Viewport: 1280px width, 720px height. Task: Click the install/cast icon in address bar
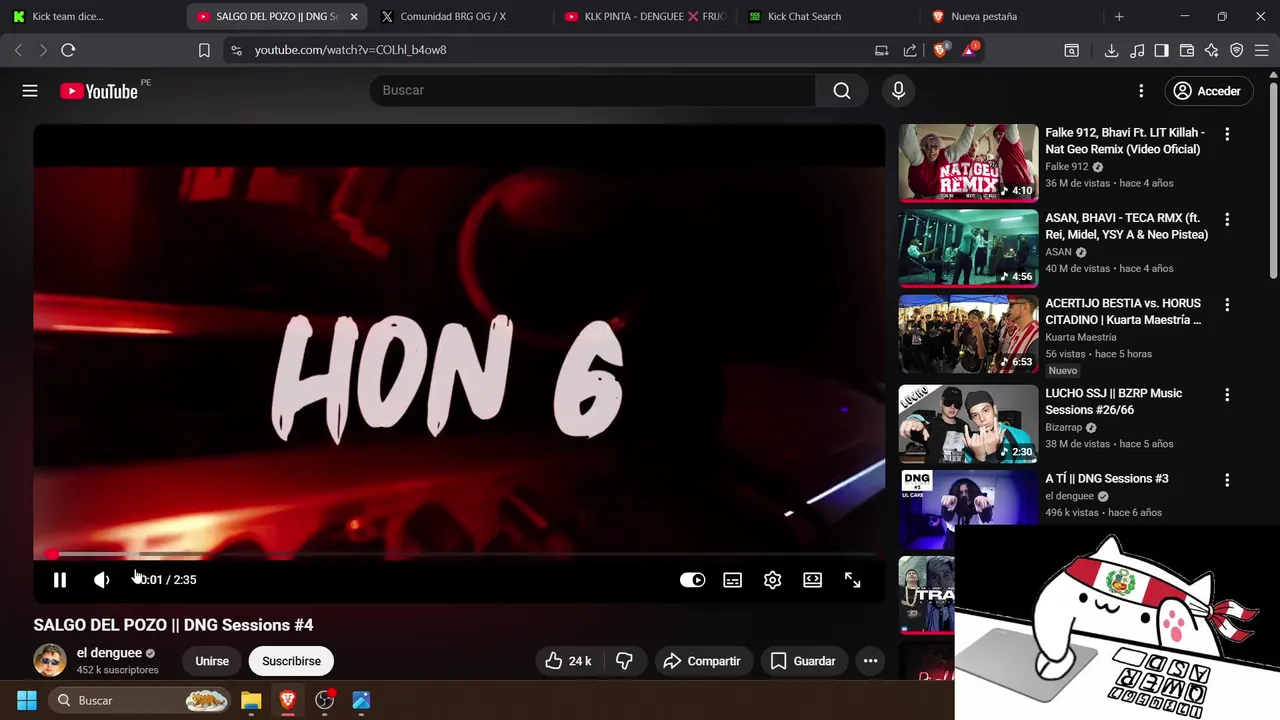(881, 50)
